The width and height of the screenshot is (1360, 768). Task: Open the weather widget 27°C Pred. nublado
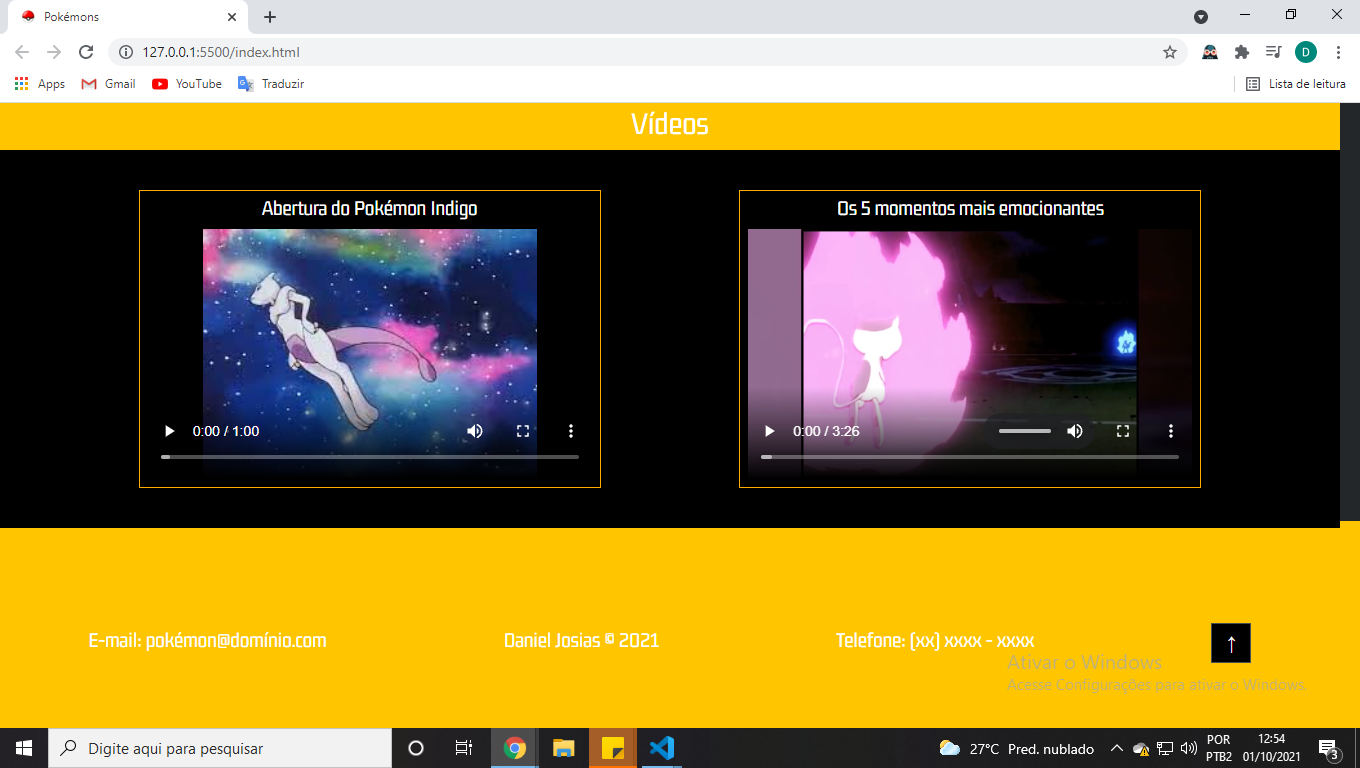tap(1017, 748)
